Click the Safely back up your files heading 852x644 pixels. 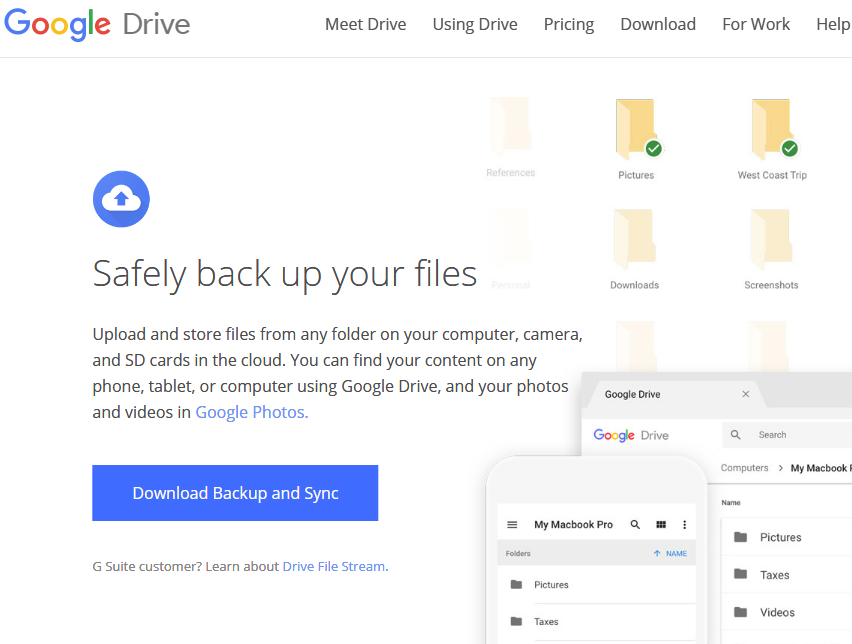point(285,274)
